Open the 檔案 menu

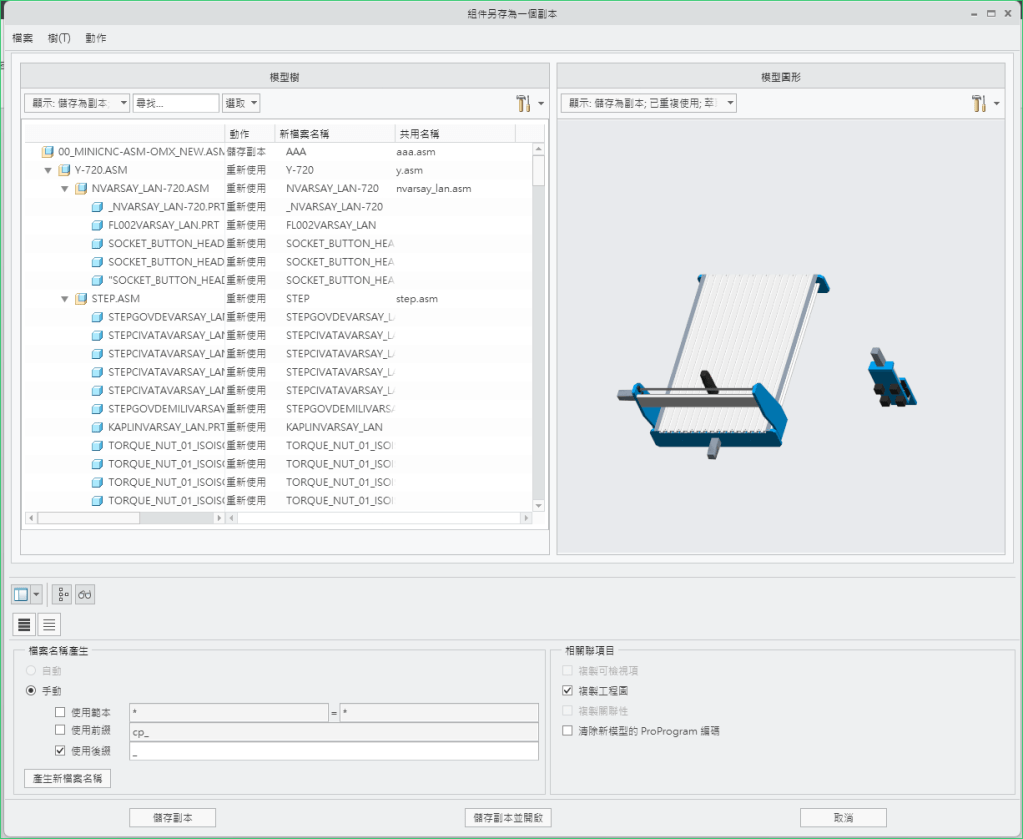22,38
